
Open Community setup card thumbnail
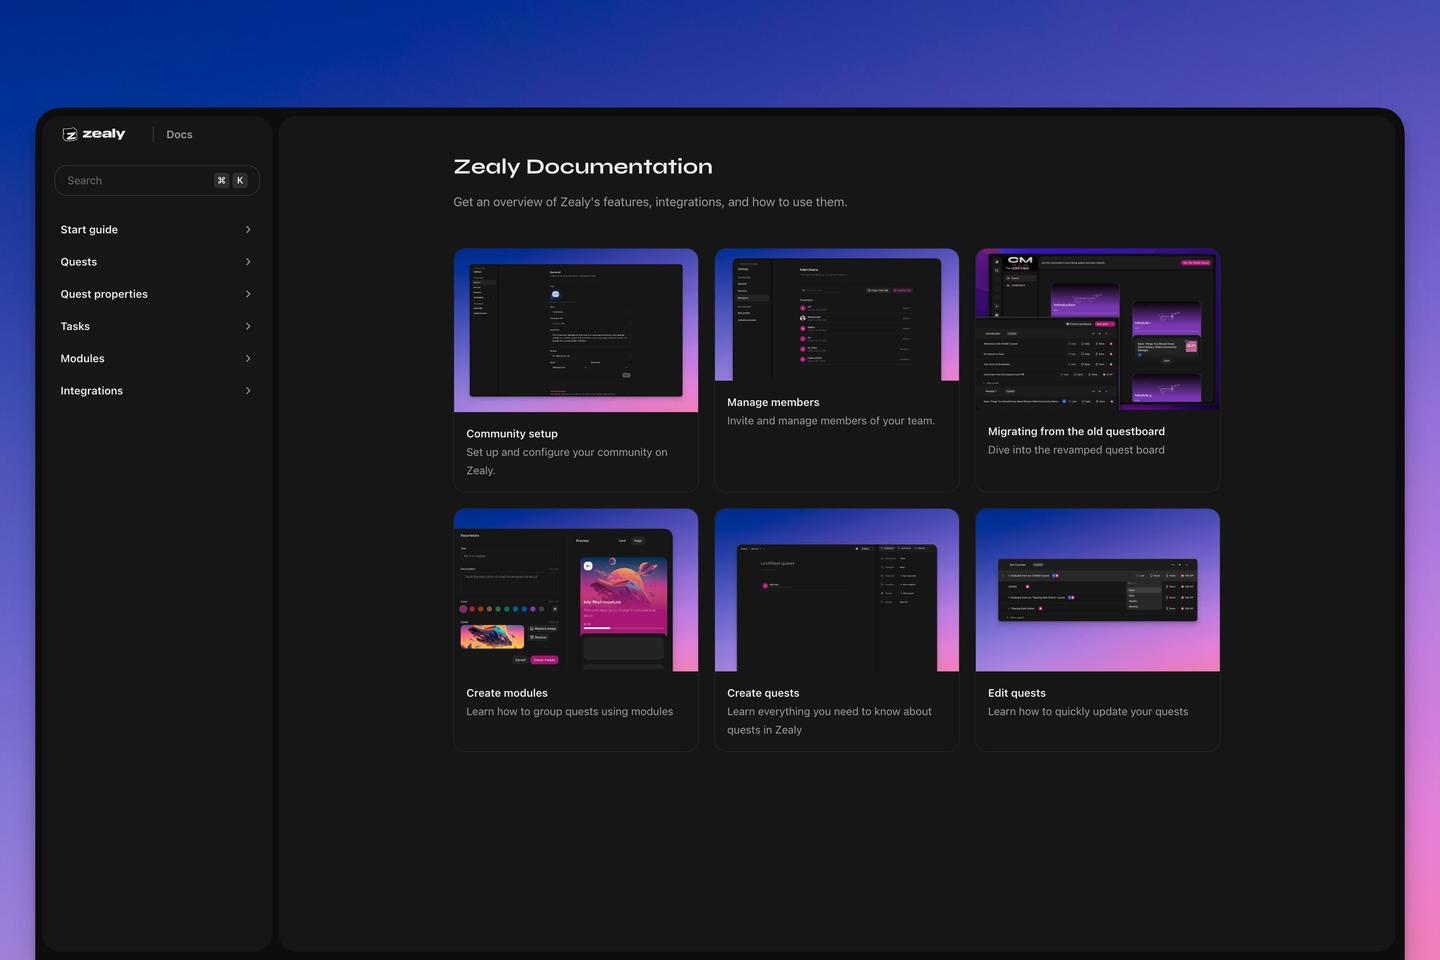point(576,330)
